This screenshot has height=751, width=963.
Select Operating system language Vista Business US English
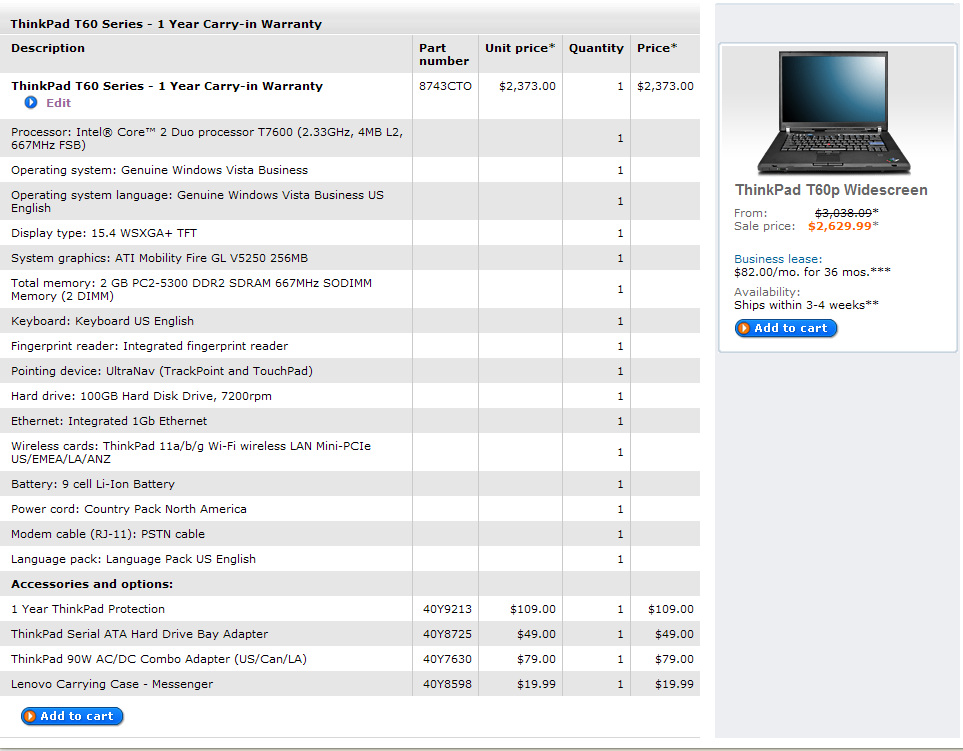pyautogui.click(x=350, y=201)
